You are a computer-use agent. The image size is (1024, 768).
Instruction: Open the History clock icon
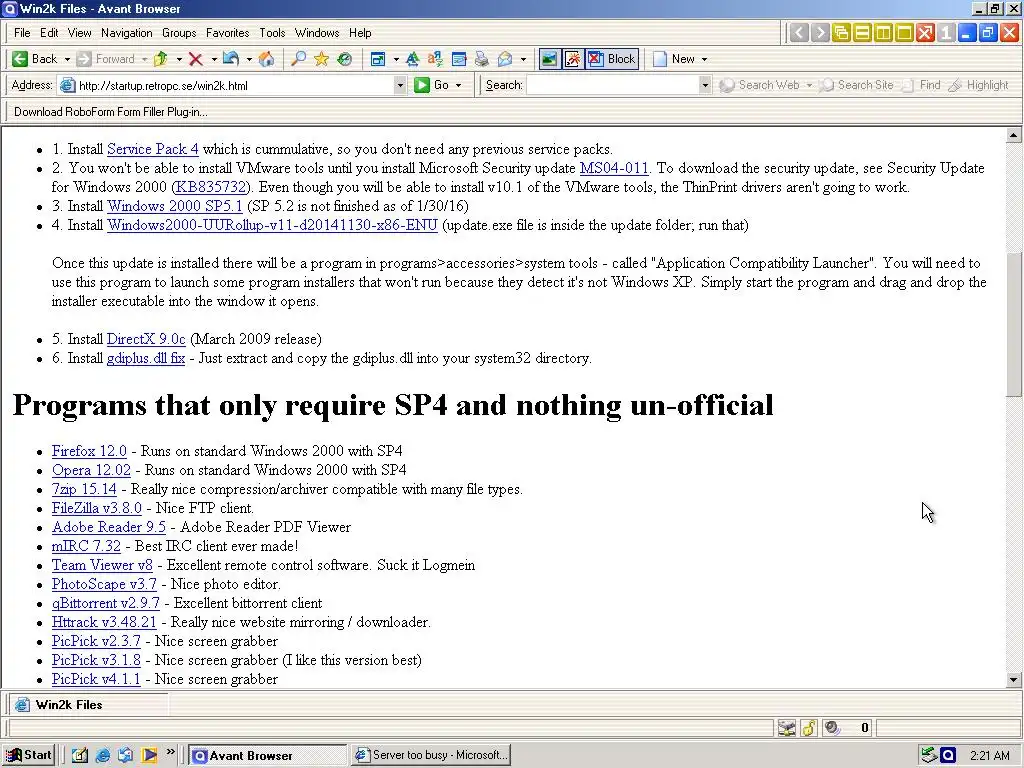pyautogui.click(x=344, y=59)
